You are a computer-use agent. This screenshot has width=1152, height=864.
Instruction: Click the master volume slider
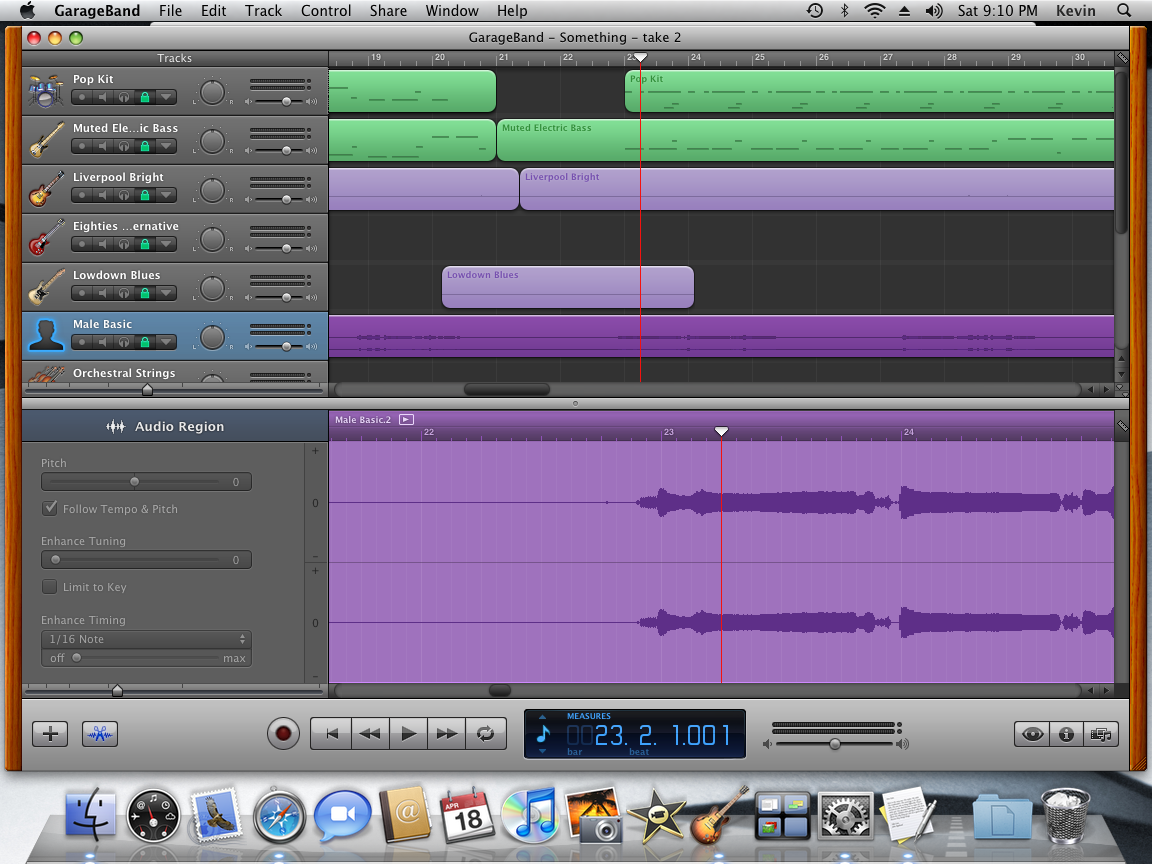pyautogui.click(x=835, y=742)
